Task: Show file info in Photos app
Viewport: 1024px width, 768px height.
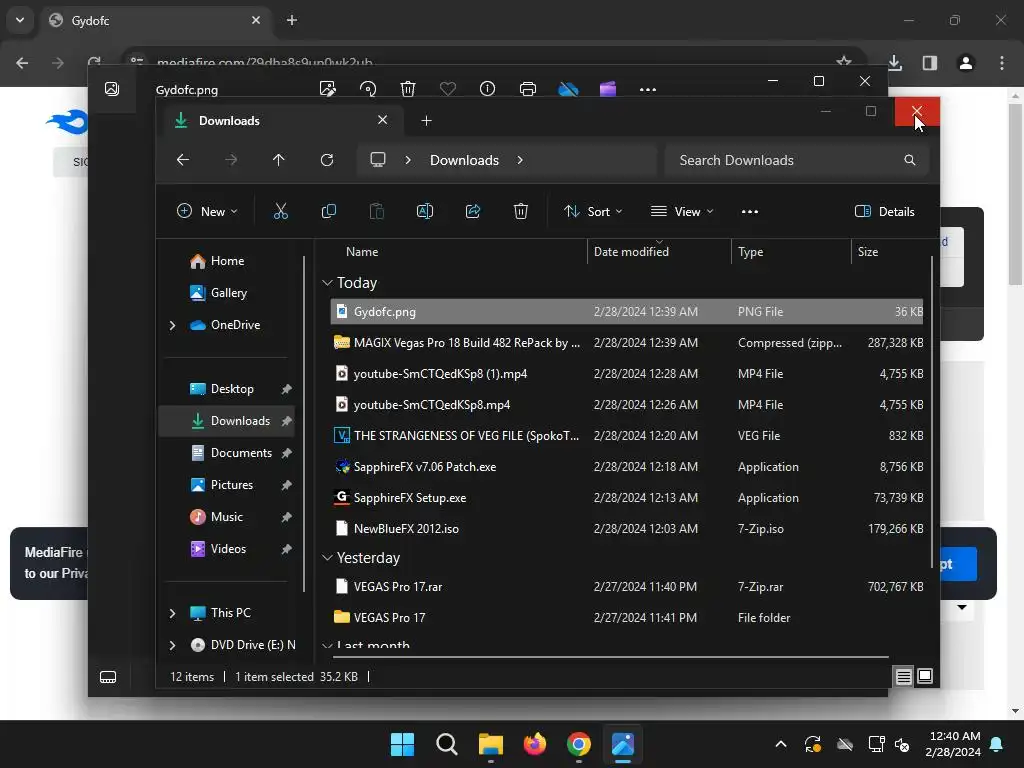Action: pyautogui.click(x=487, y=89)
